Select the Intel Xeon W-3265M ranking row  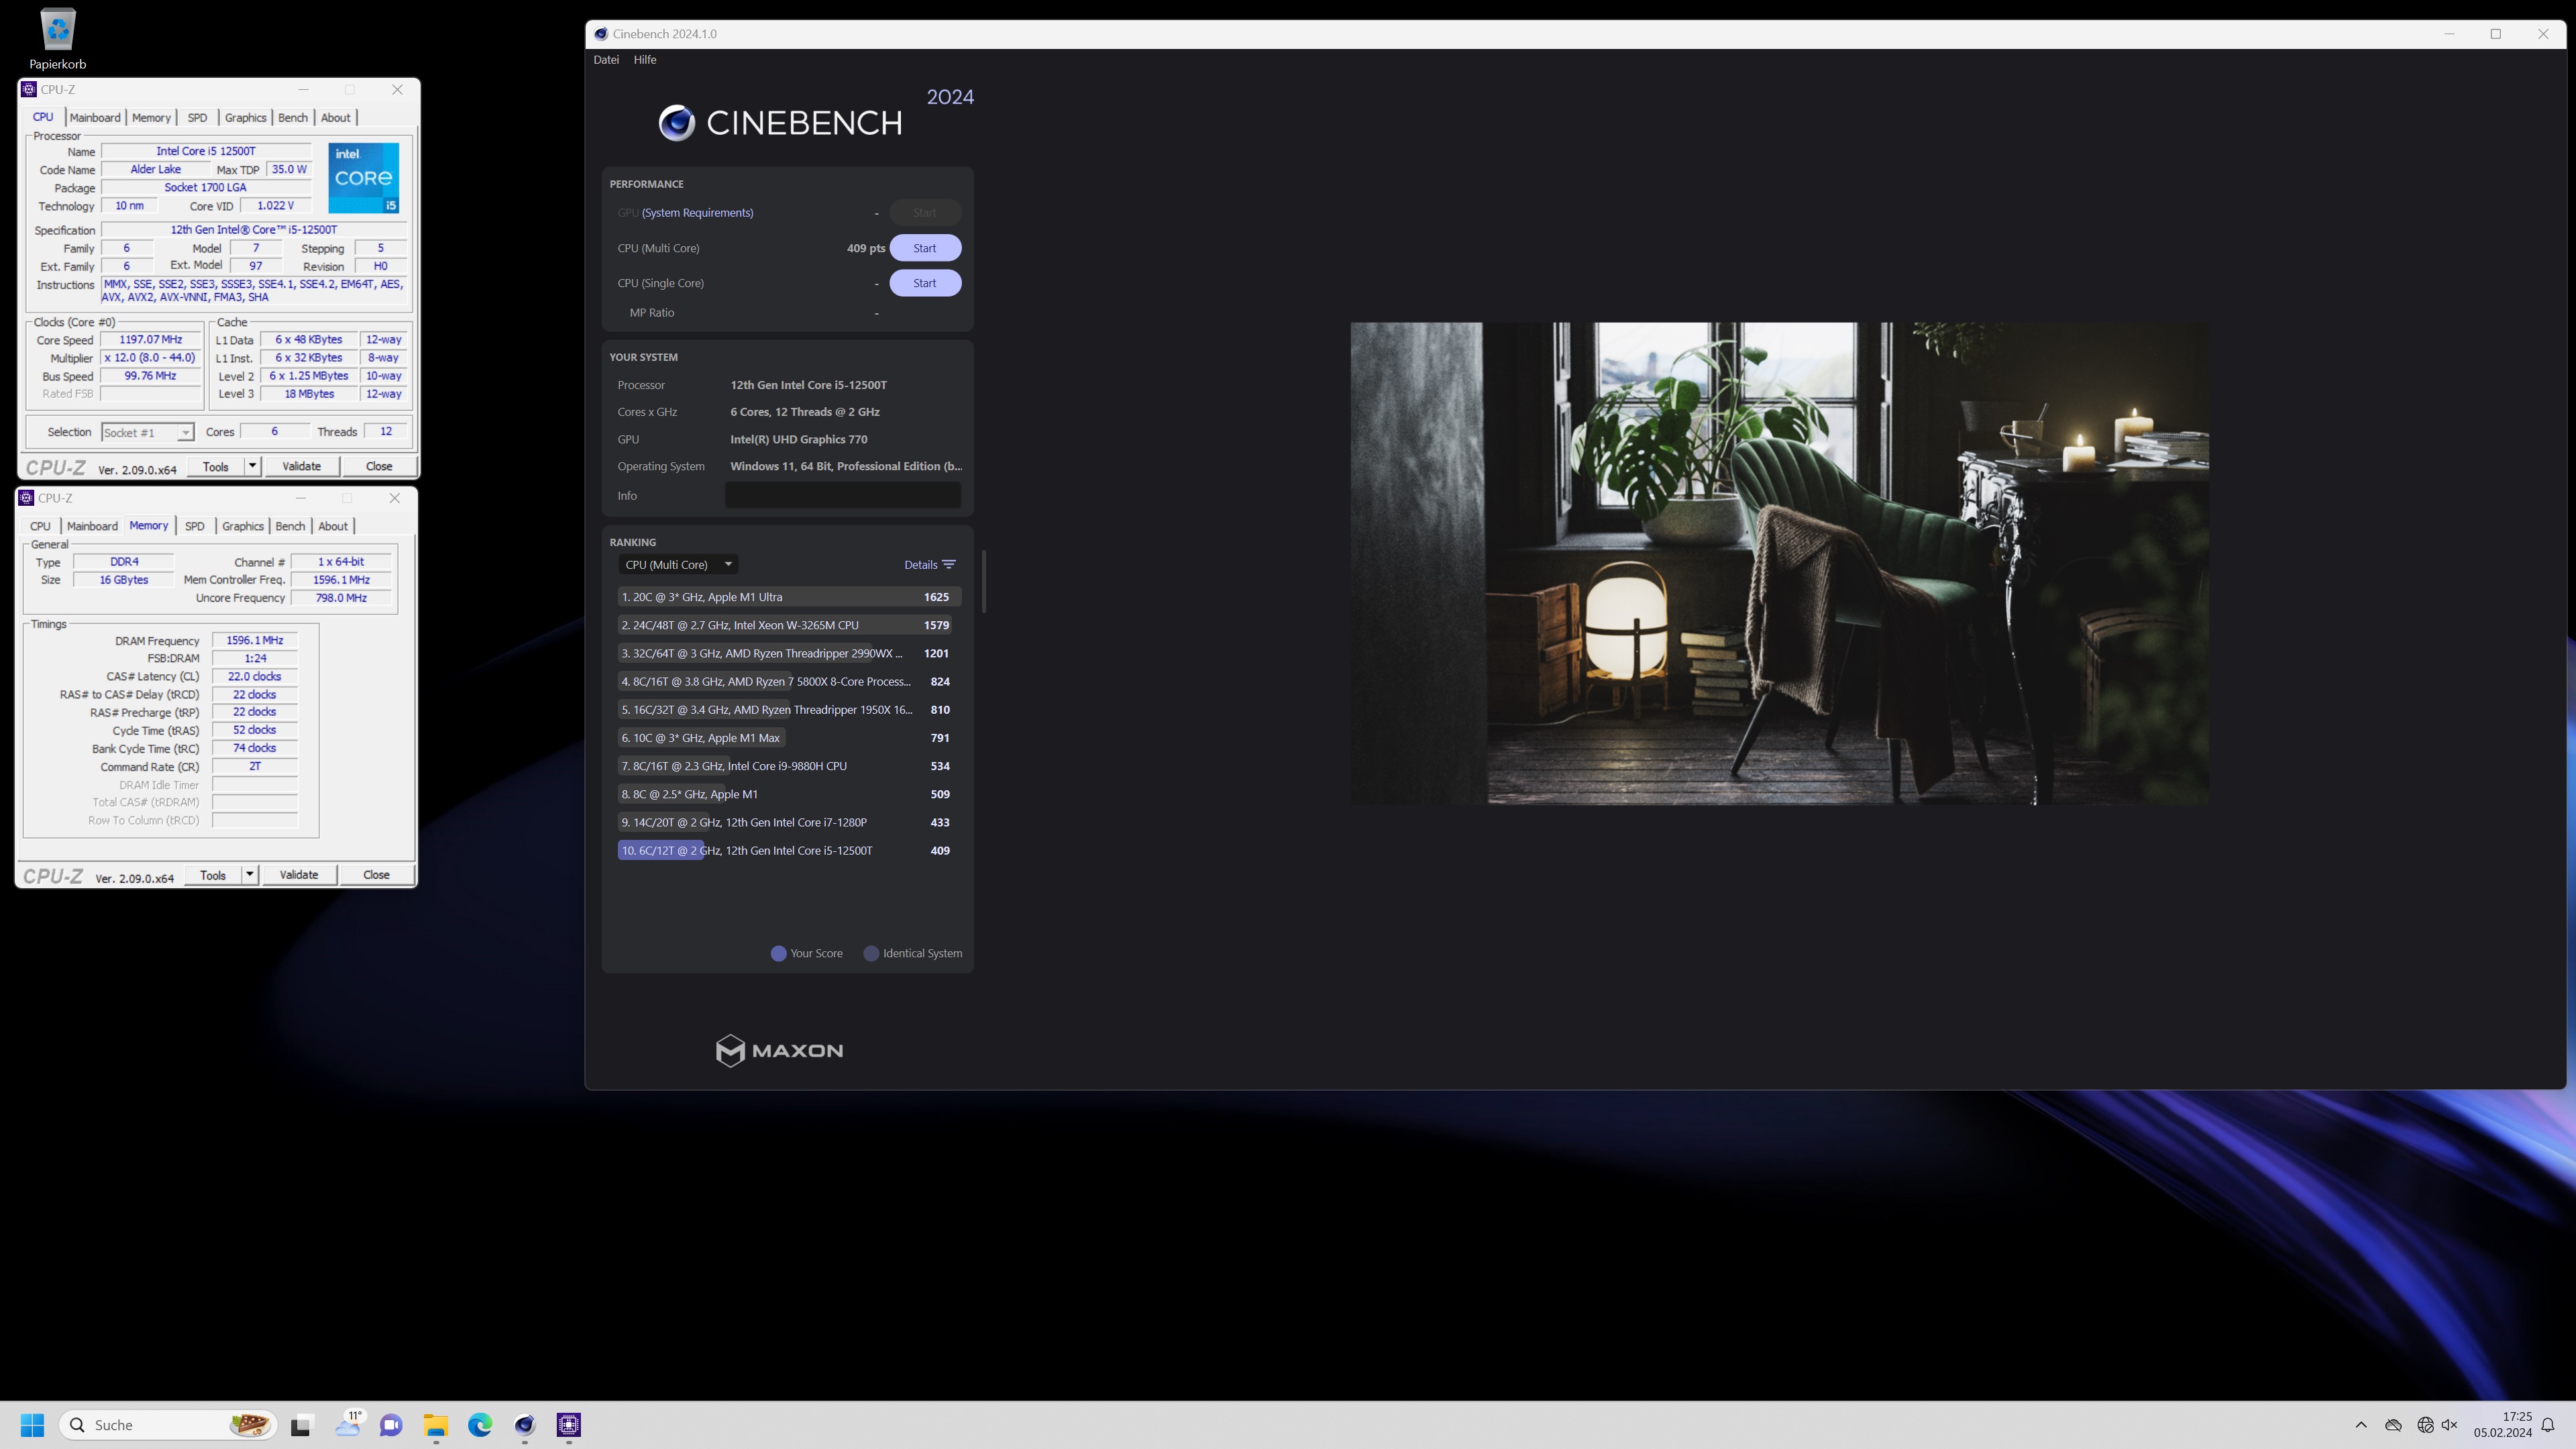click(789, 625)
